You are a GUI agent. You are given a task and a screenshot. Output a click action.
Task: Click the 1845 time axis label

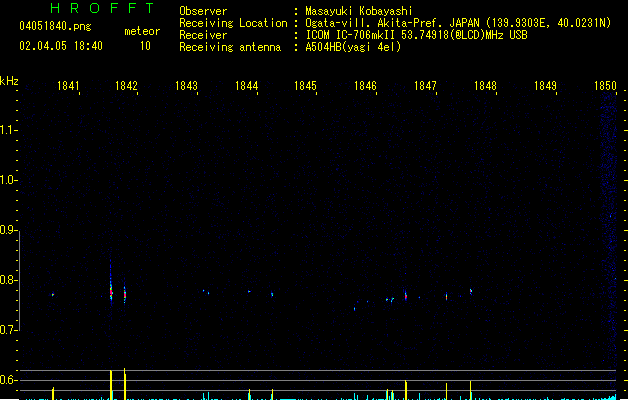click(x=305, y=86)
